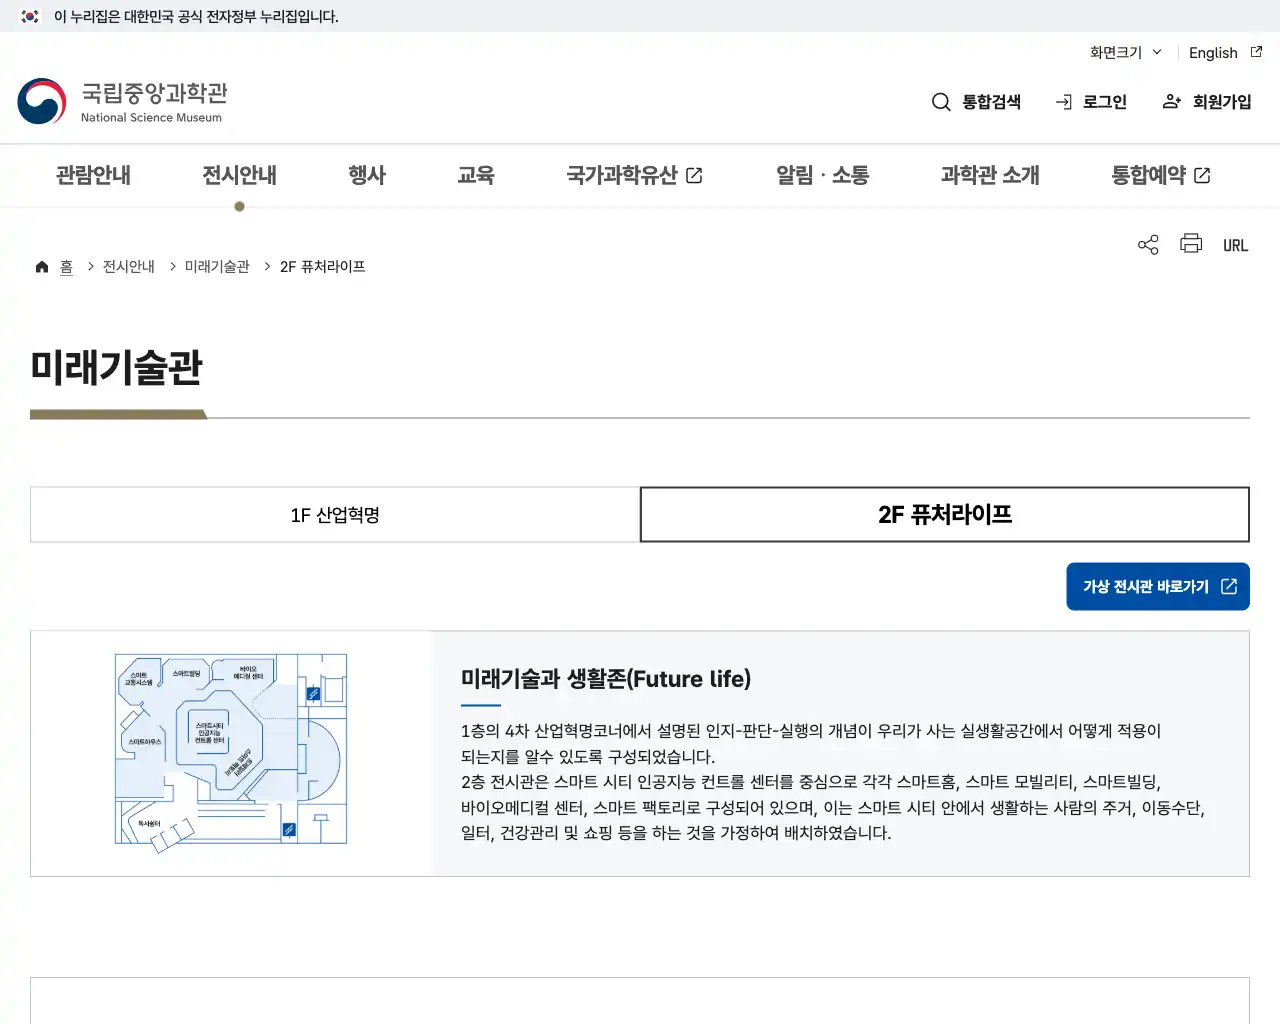This screenshot has width=1280, height=1024.
Task: Click 전시안내 in the breadcrumb trail
Action: click(x=128, y=266)
